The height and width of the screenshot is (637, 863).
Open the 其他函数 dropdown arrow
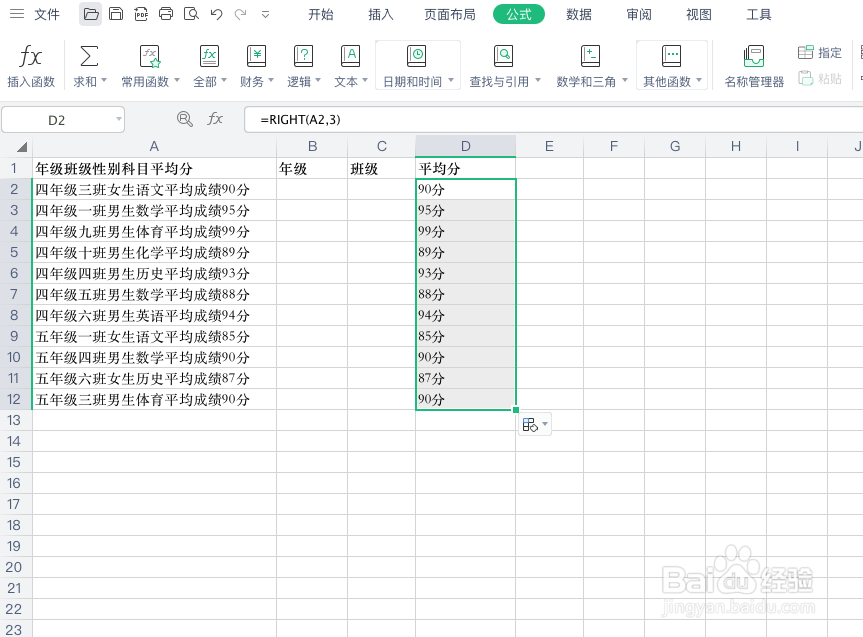(x=697, y=80)
